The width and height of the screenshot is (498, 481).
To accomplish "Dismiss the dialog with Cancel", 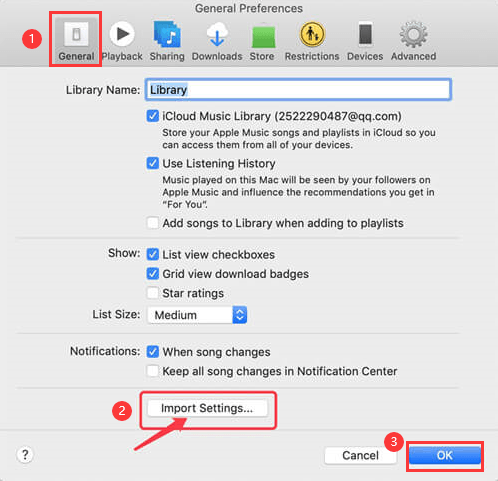I will [360, 455].
